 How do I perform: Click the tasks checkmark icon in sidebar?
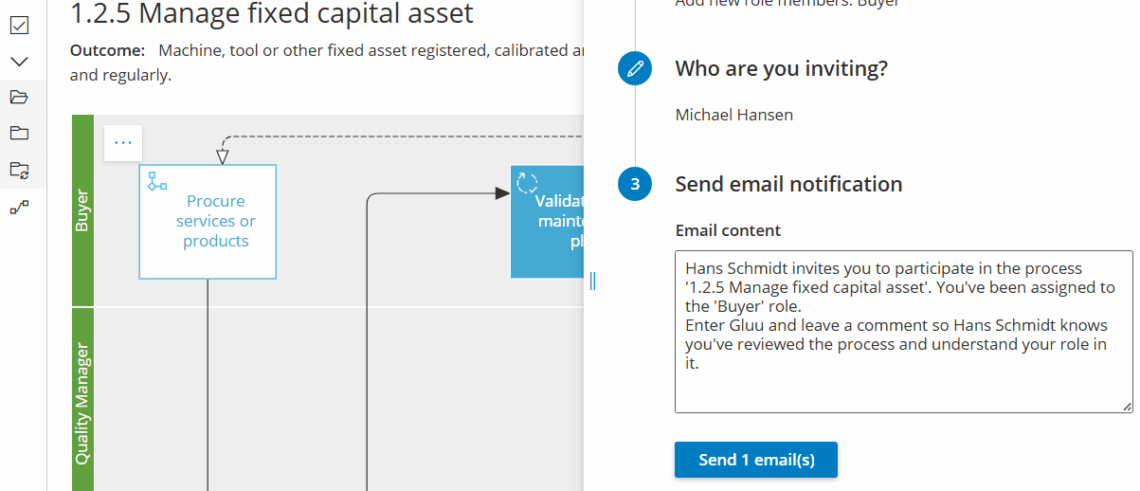(19, 25)
